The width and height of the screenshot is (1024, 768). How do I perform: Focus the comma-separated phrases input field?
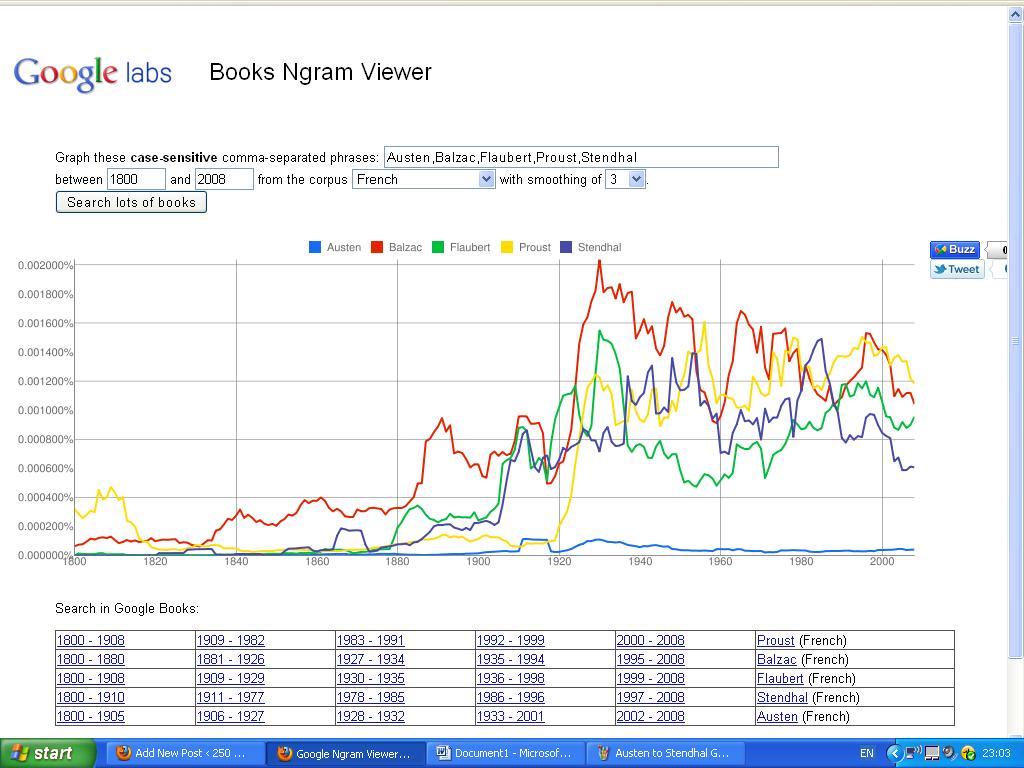click(x=581, y=157)
